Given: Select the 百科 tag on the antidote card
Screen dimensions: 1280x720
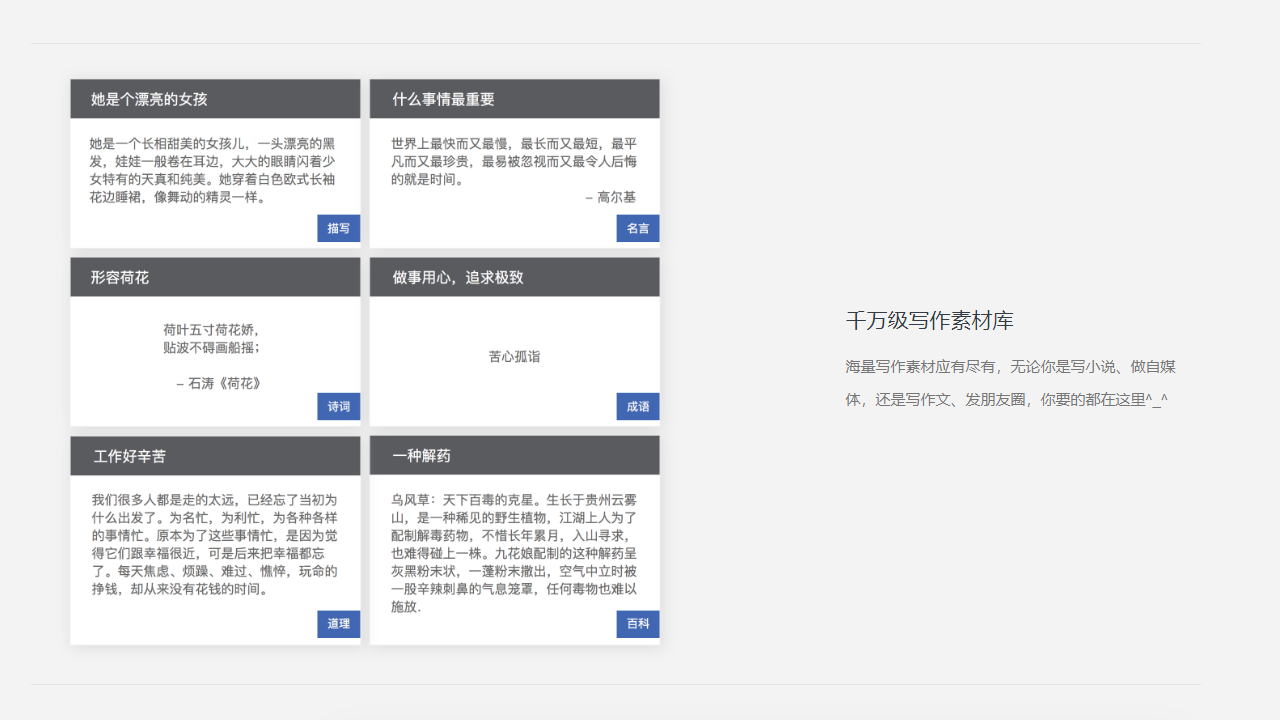Looking at the screenshot, I should pos(637,624).
